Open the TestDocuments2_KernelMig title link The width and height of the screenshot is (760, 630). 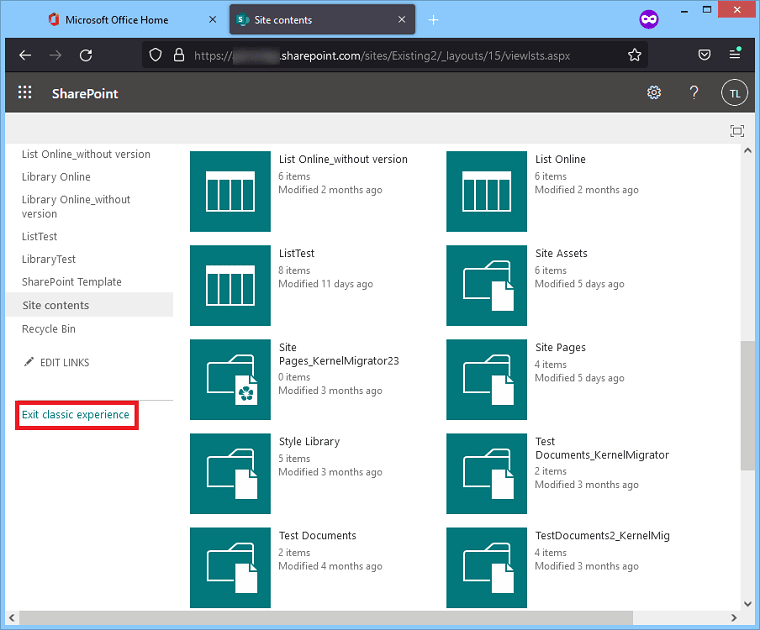[602, 536]
